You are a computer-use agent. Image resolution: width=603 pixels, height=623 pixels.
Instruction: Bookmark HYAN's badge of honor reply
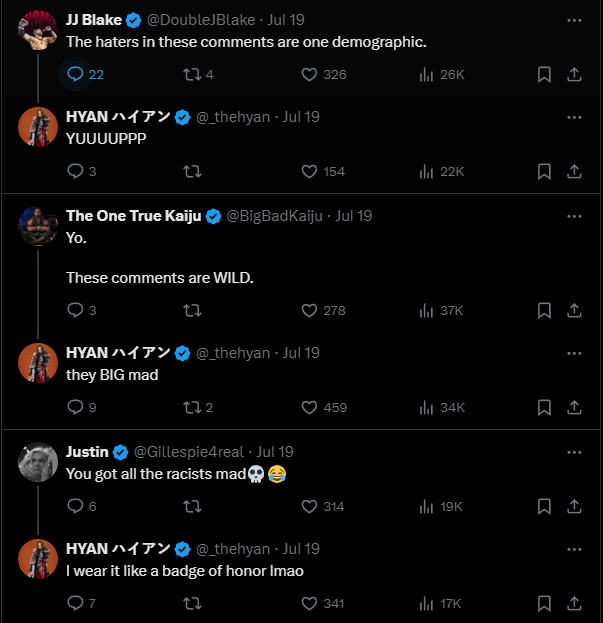(x=544, y=603)
